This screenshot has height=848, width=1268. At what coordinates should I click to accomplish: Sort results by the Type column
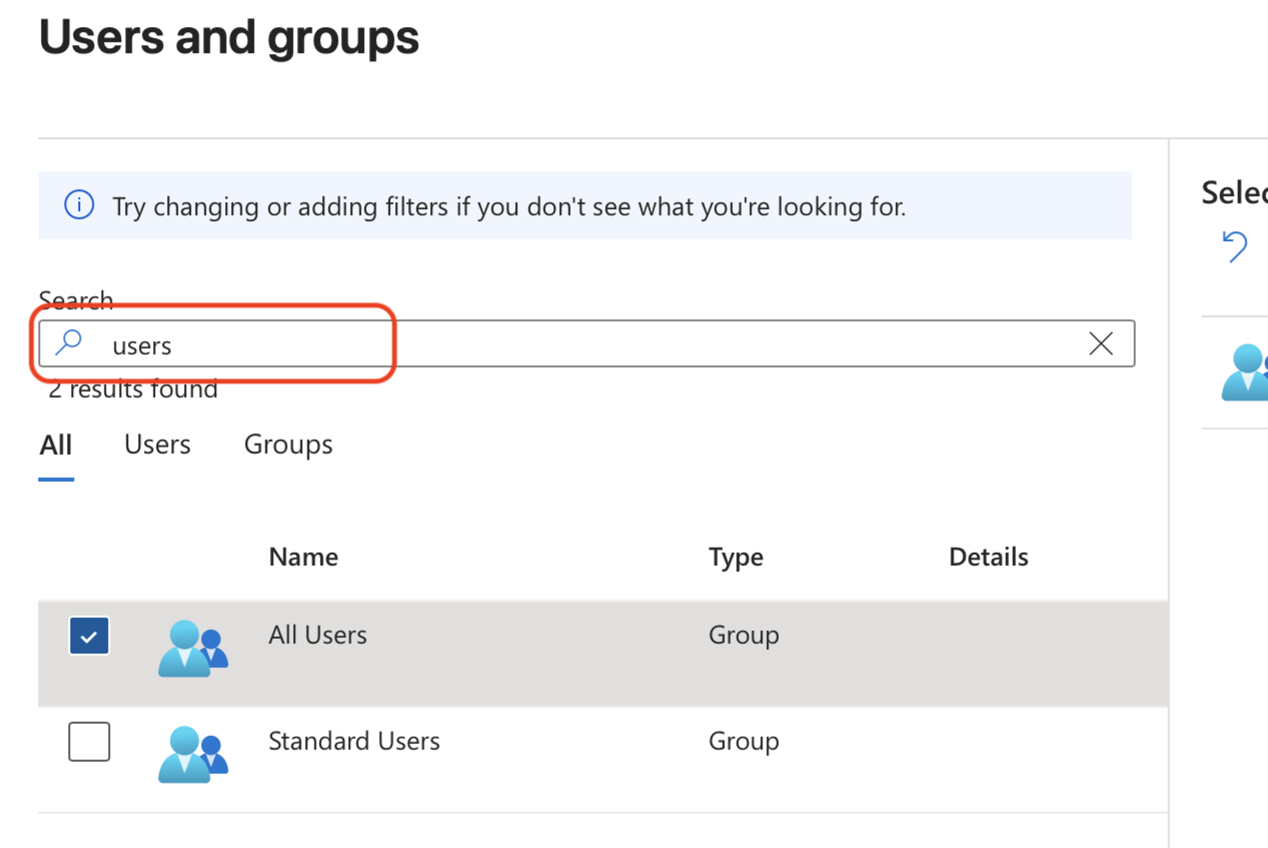(736, 557)
